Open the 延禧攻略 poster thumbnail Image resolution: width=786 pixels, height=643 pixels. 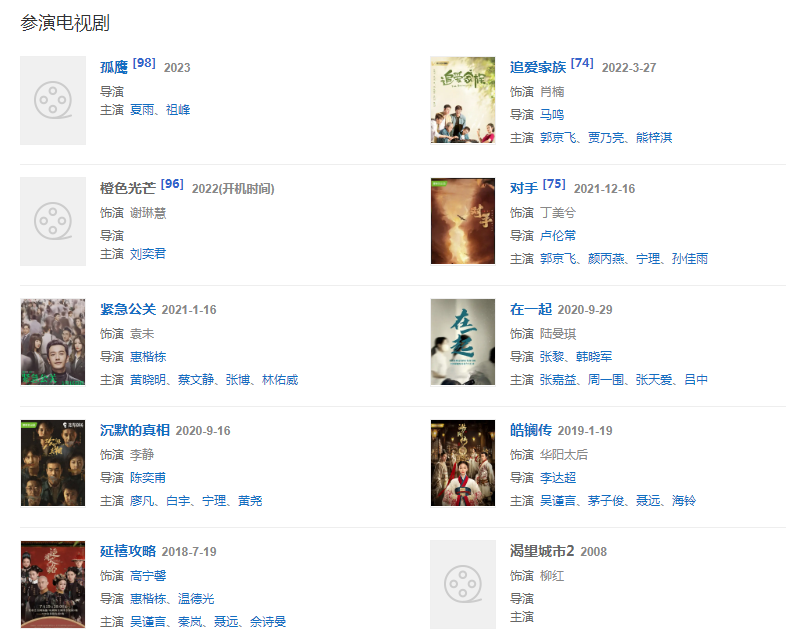tap(53, 584)
